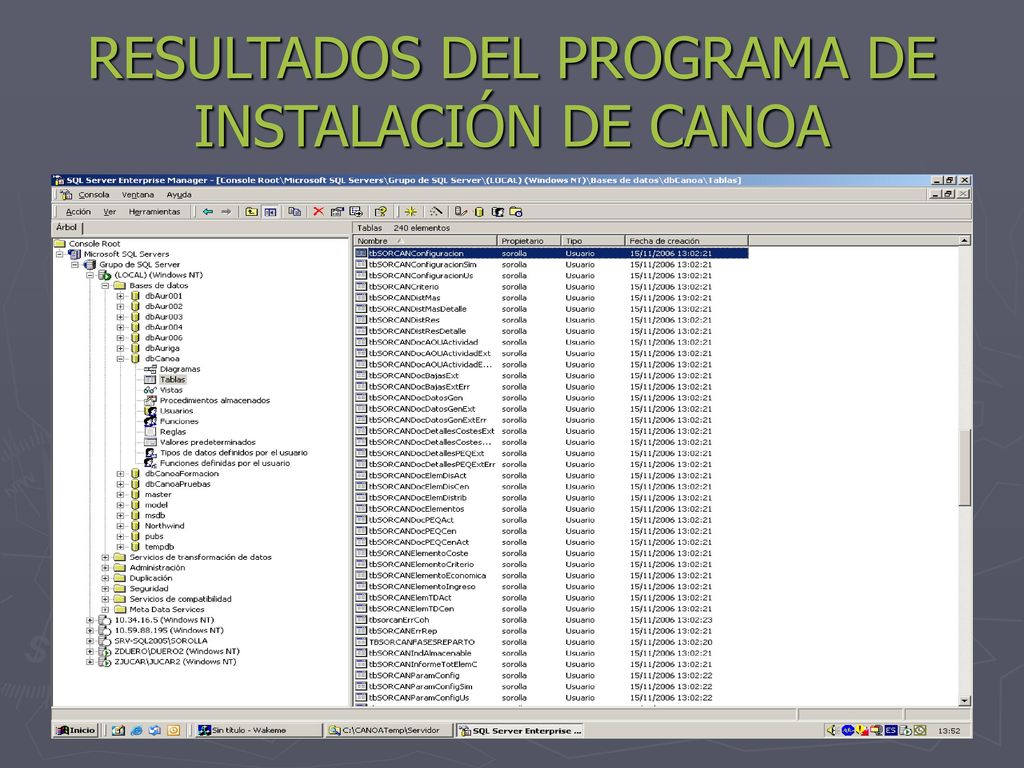Sort by the Tipo column header
Screen dimensions: 1024x768
coord(593,240)
